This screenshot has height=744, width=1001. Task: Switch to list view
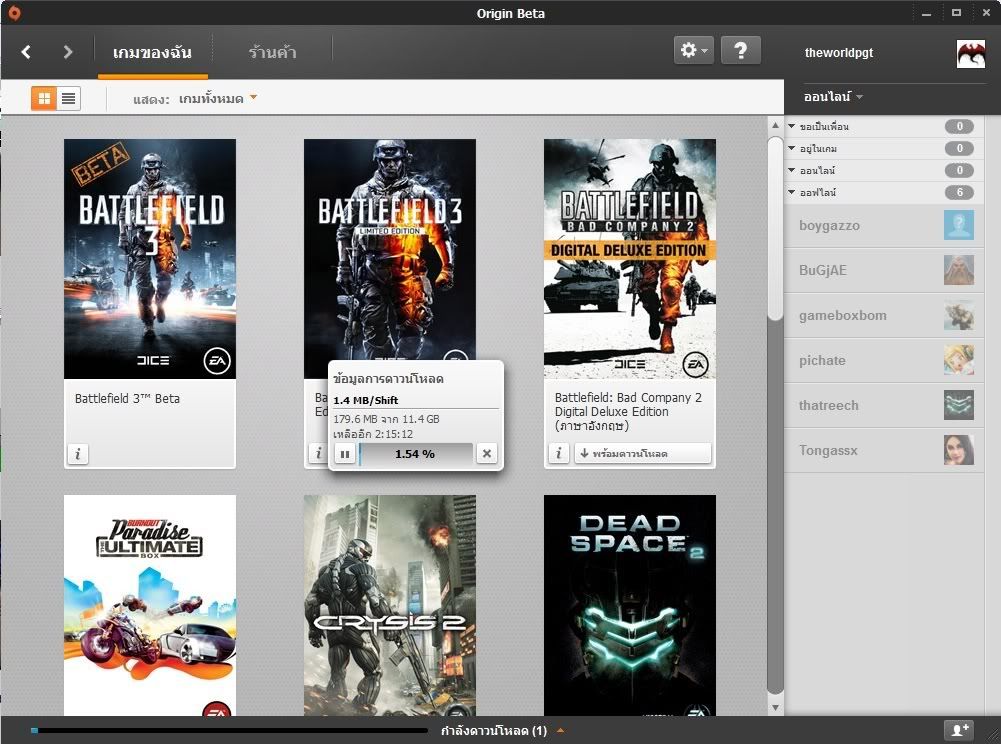(68, 98)
